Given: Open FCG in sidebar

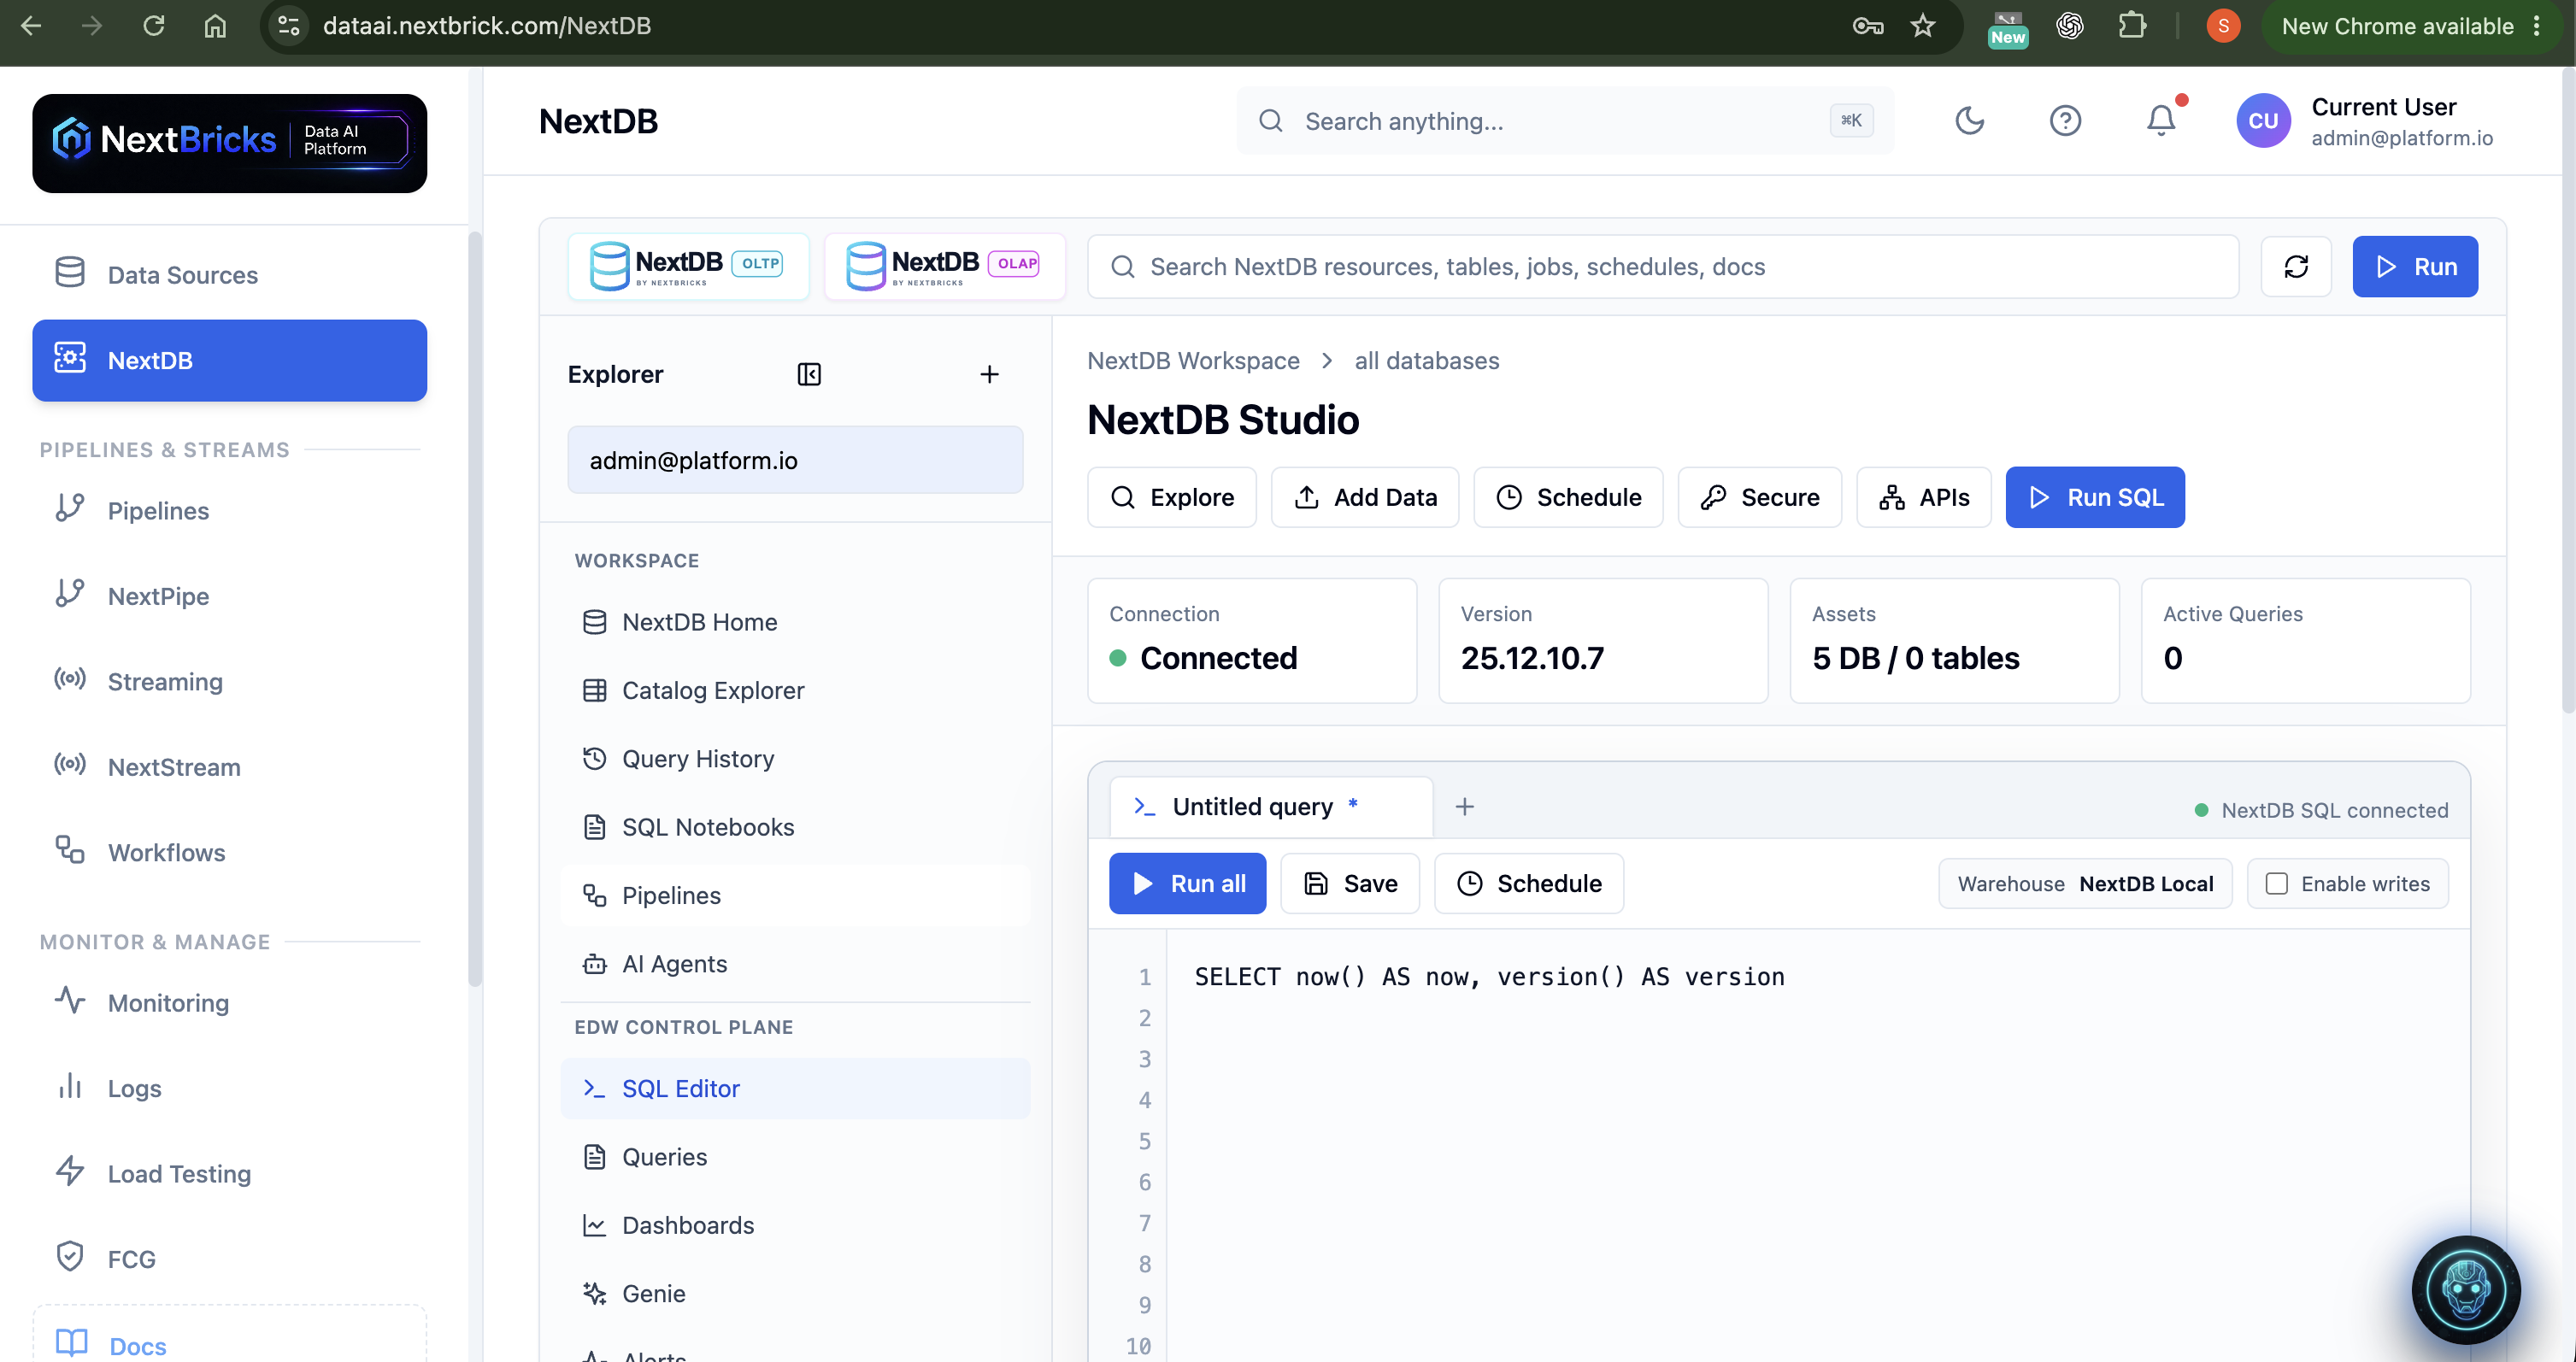Looking at the screenshot, I should (229, 1259).
